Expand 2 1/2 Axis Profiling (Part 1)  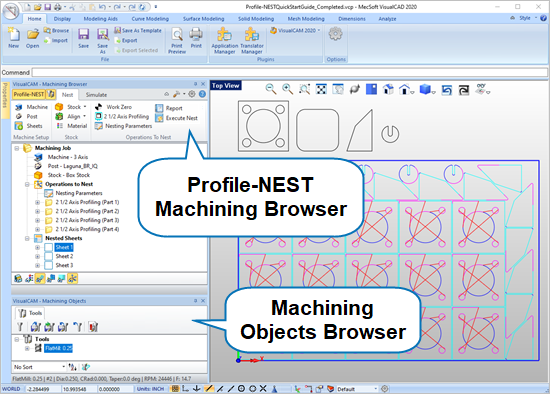[x=38, y=202]
